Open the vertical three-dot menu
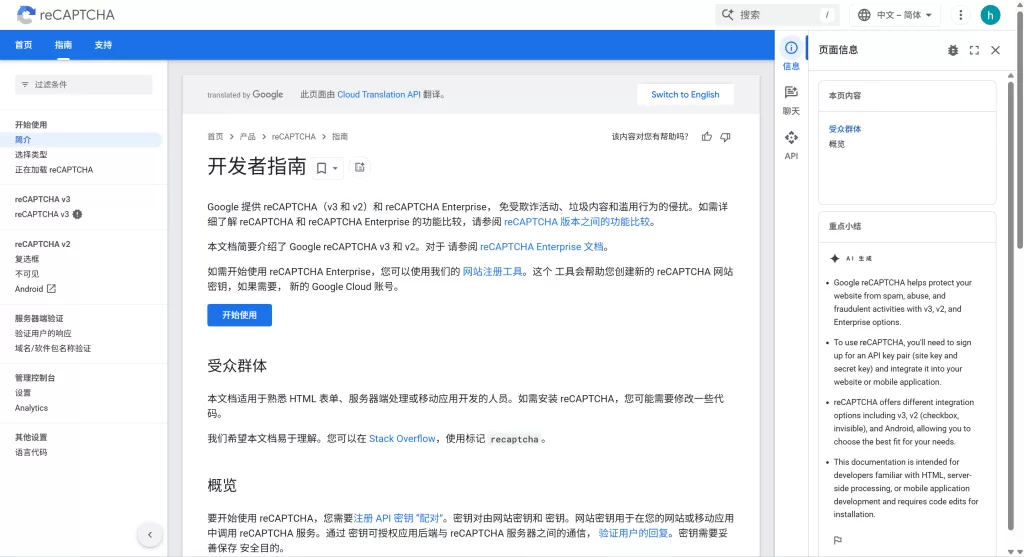1024x557 pixels. (961, 15)
